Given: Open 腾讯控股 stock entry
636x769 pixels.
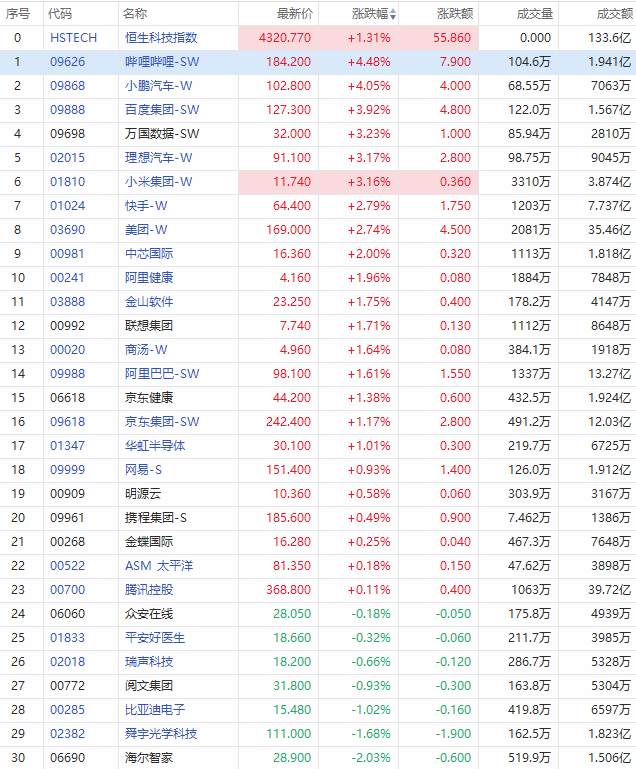Looking at the screenshot, I should pos(149,590).
